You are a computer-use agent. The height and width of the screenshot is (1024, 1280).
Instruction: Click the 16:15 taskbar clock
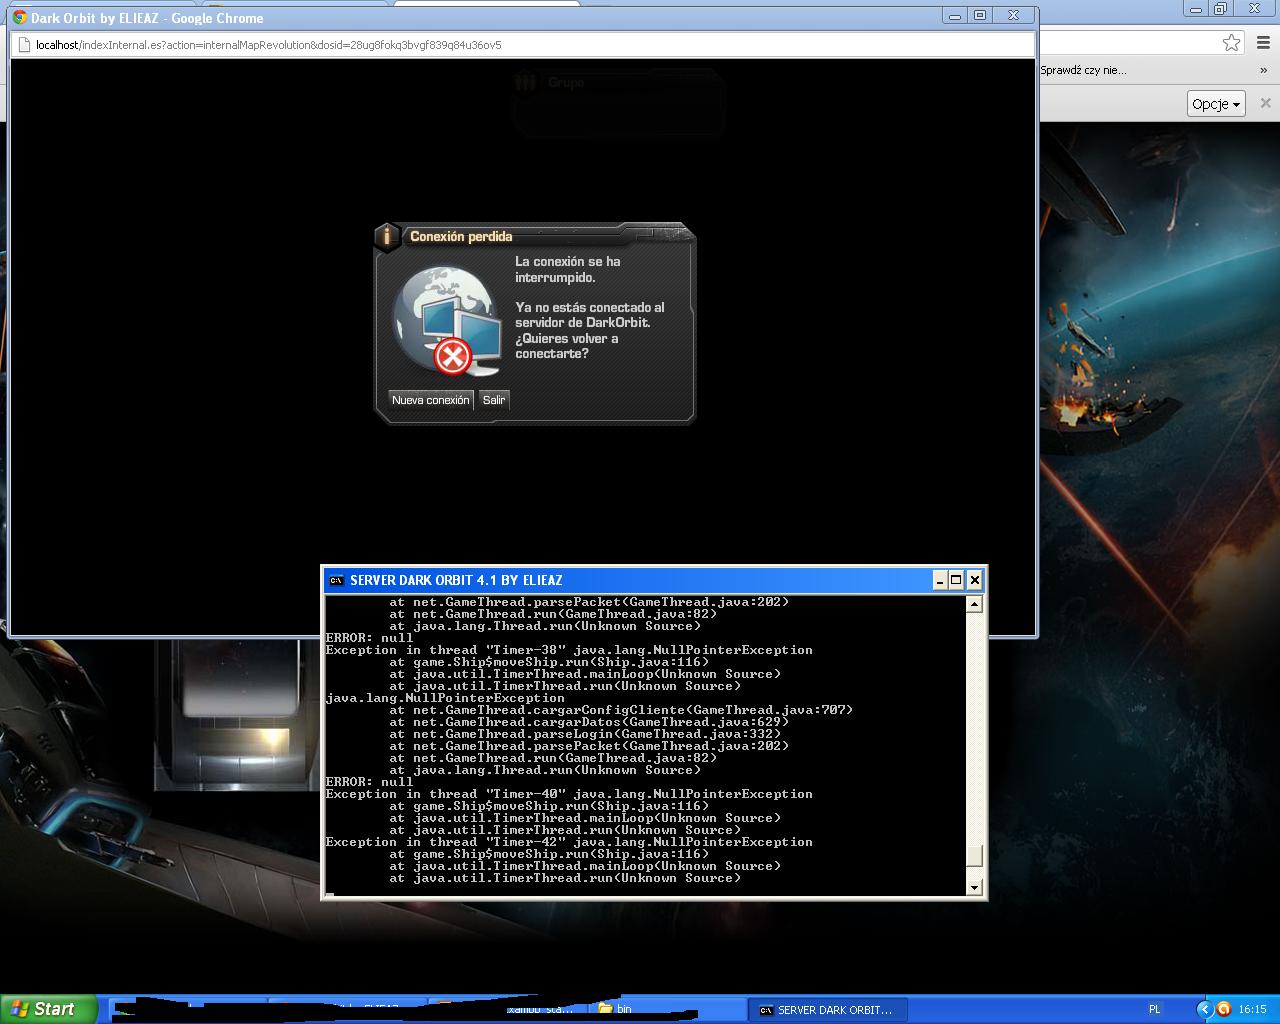pos(1252,1010)
